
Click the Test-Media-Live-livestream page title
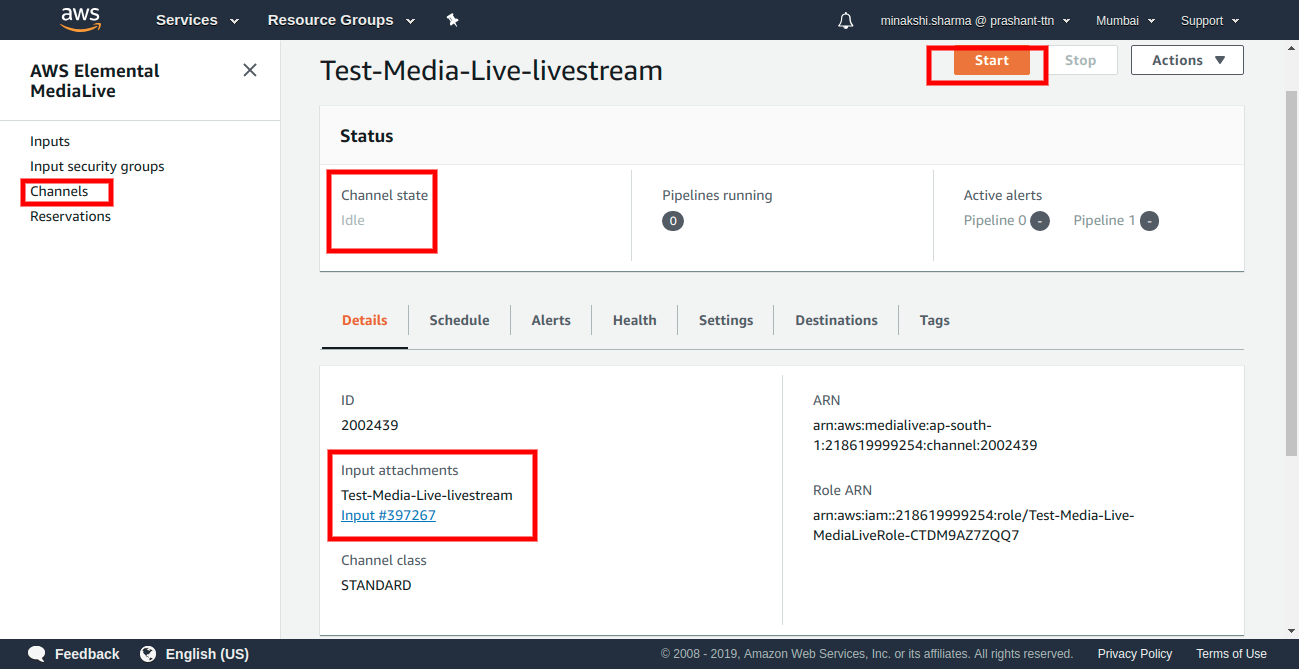coord(491,70)
